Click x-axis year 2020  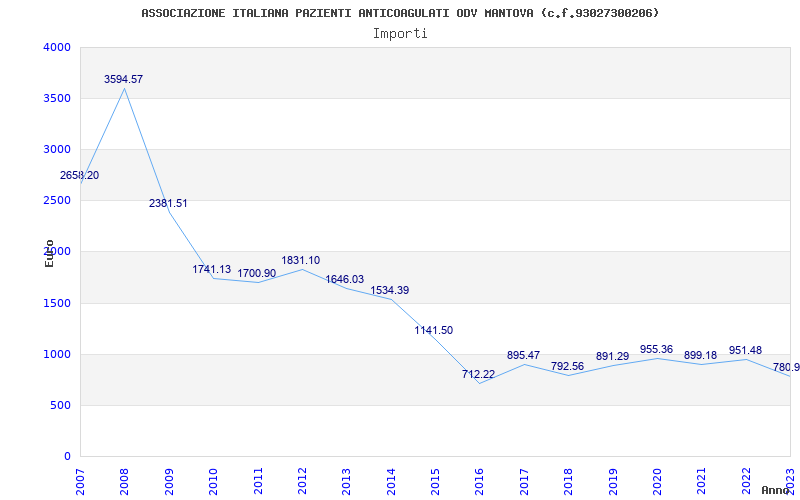[657, 481]
